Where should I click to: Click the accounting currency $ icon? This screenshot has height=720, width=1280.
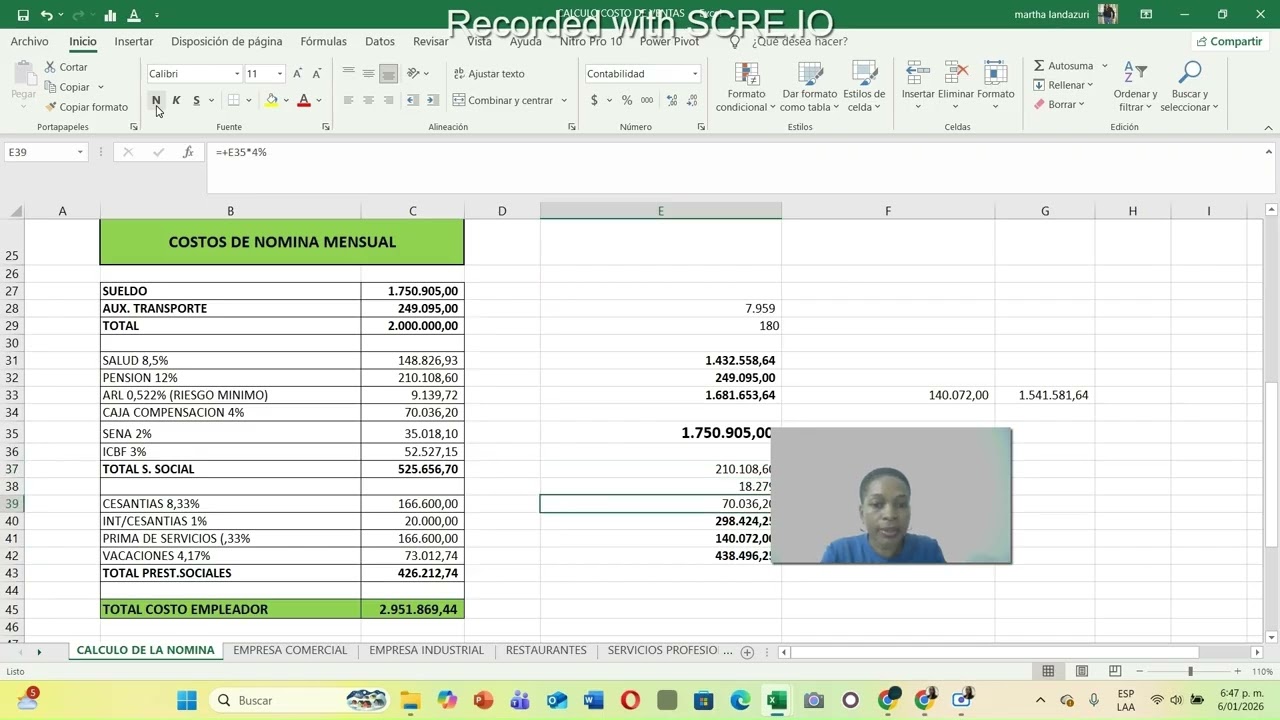click(x=594, y=100)
